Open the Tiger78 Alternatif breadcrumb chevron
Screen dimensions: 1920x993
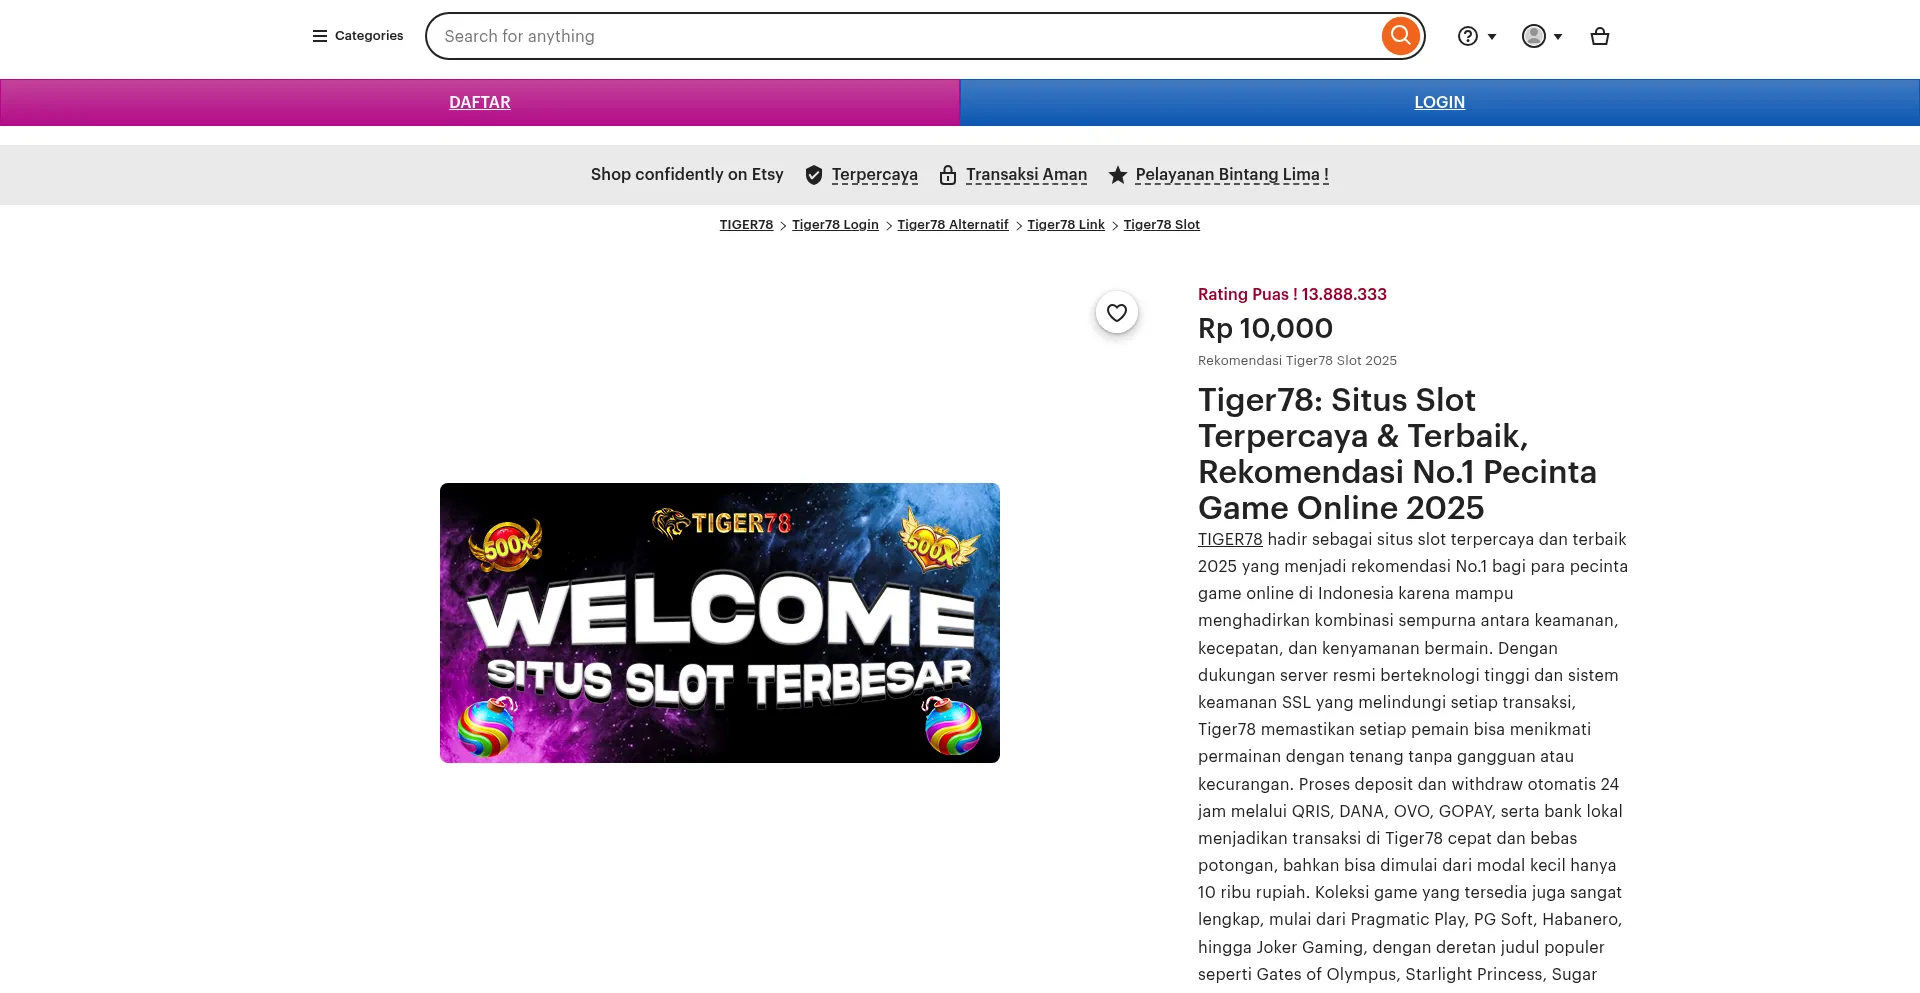(x=1017, y=225)
